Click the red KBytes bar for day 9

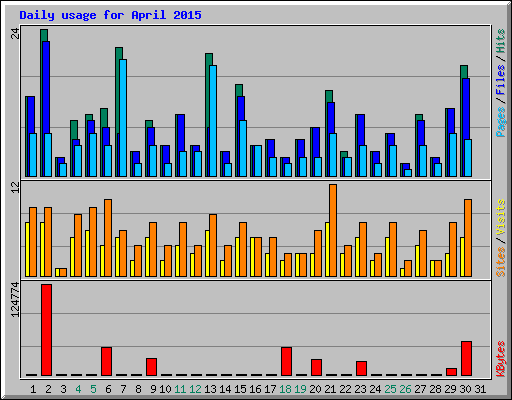tap(151, 367)
